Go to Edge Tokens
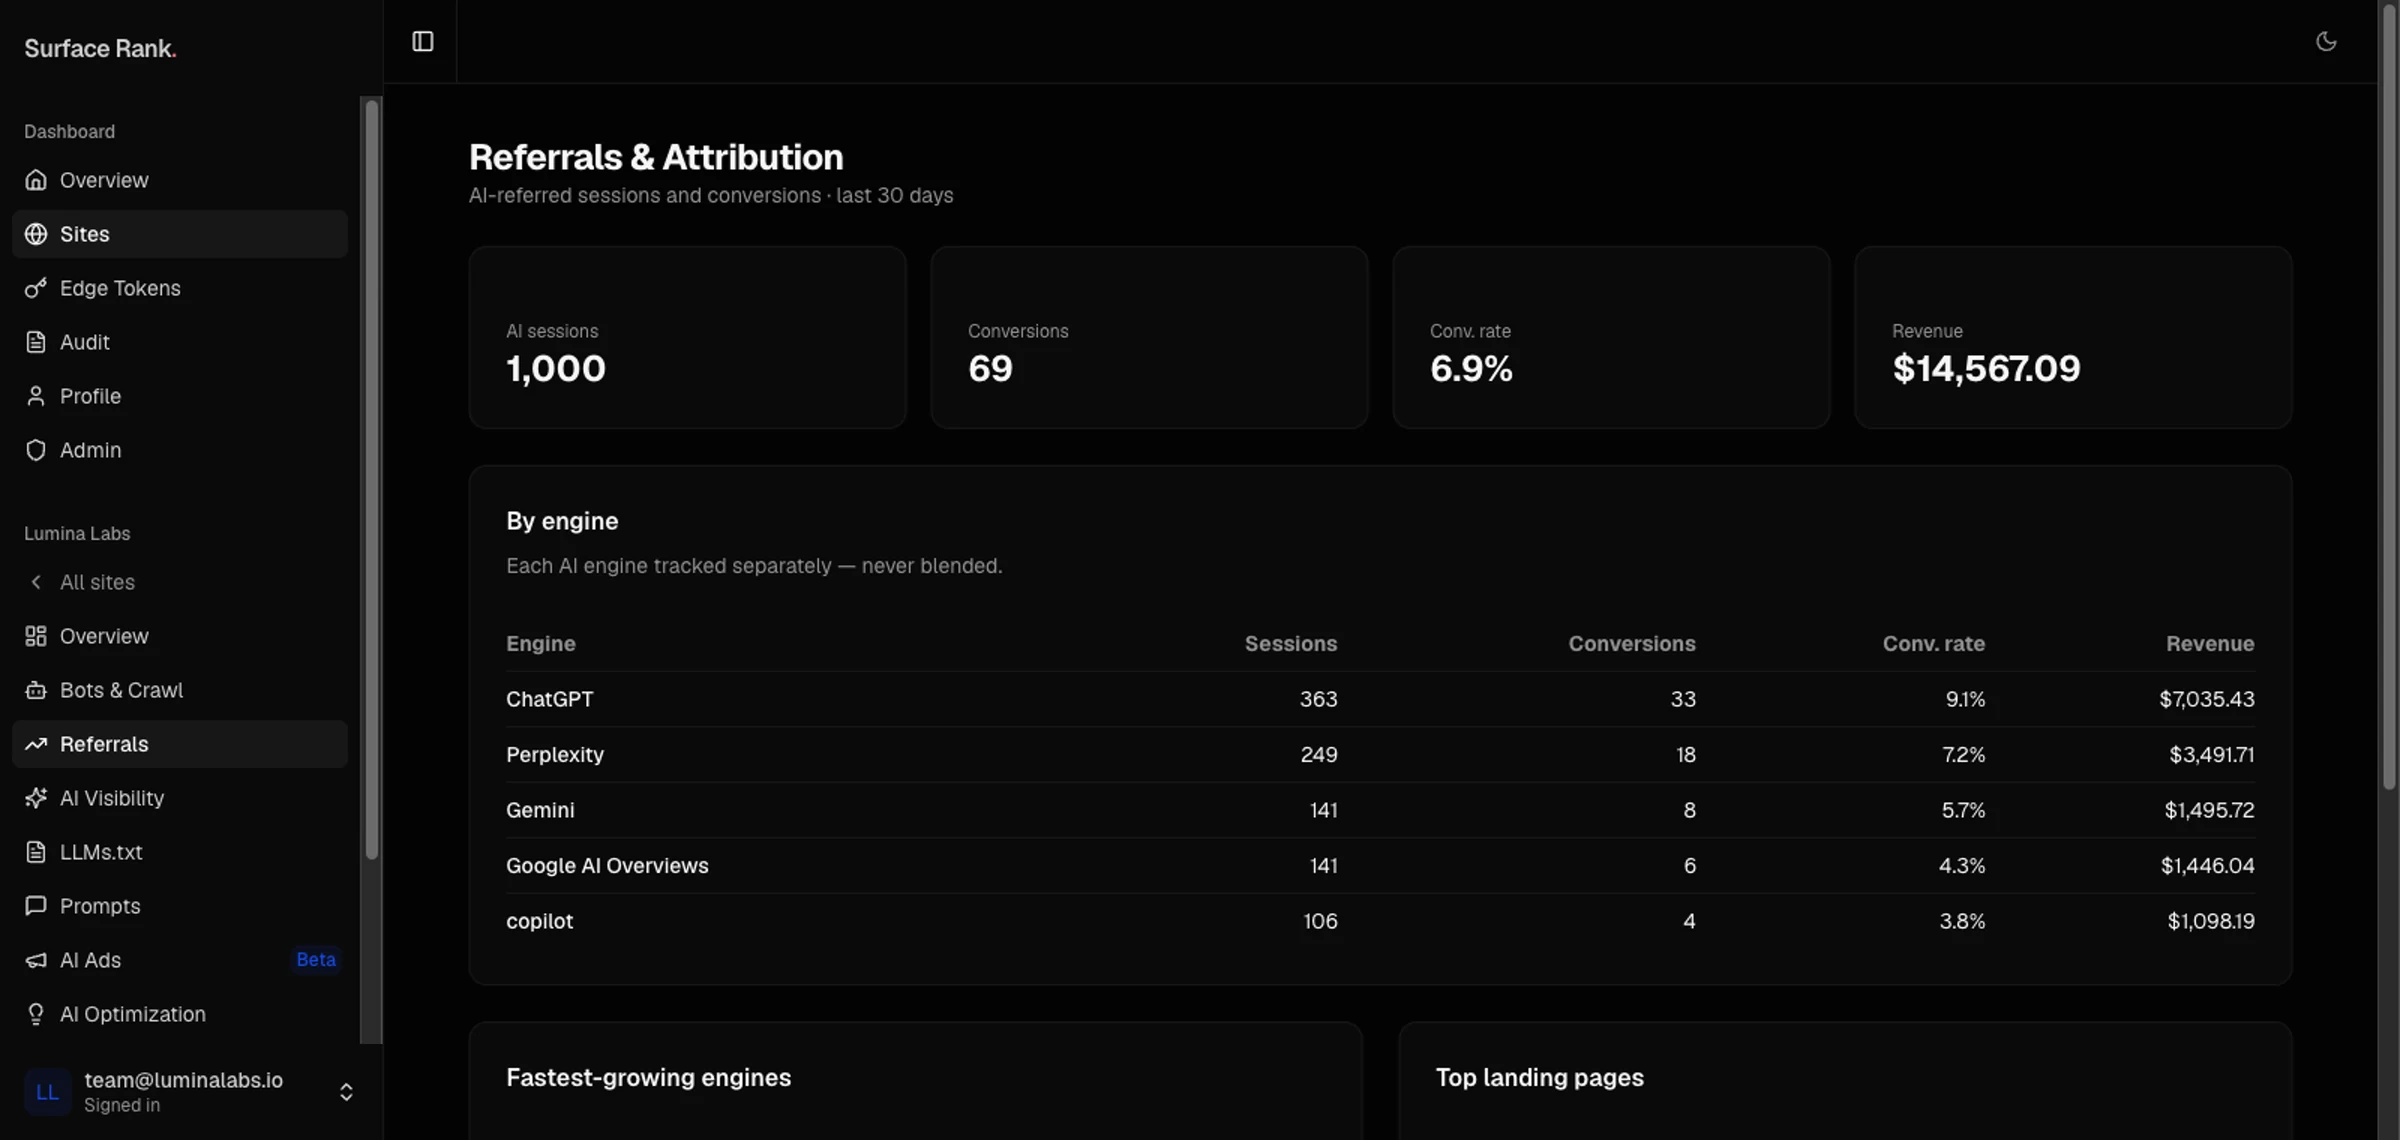 [x=180, y=288]
